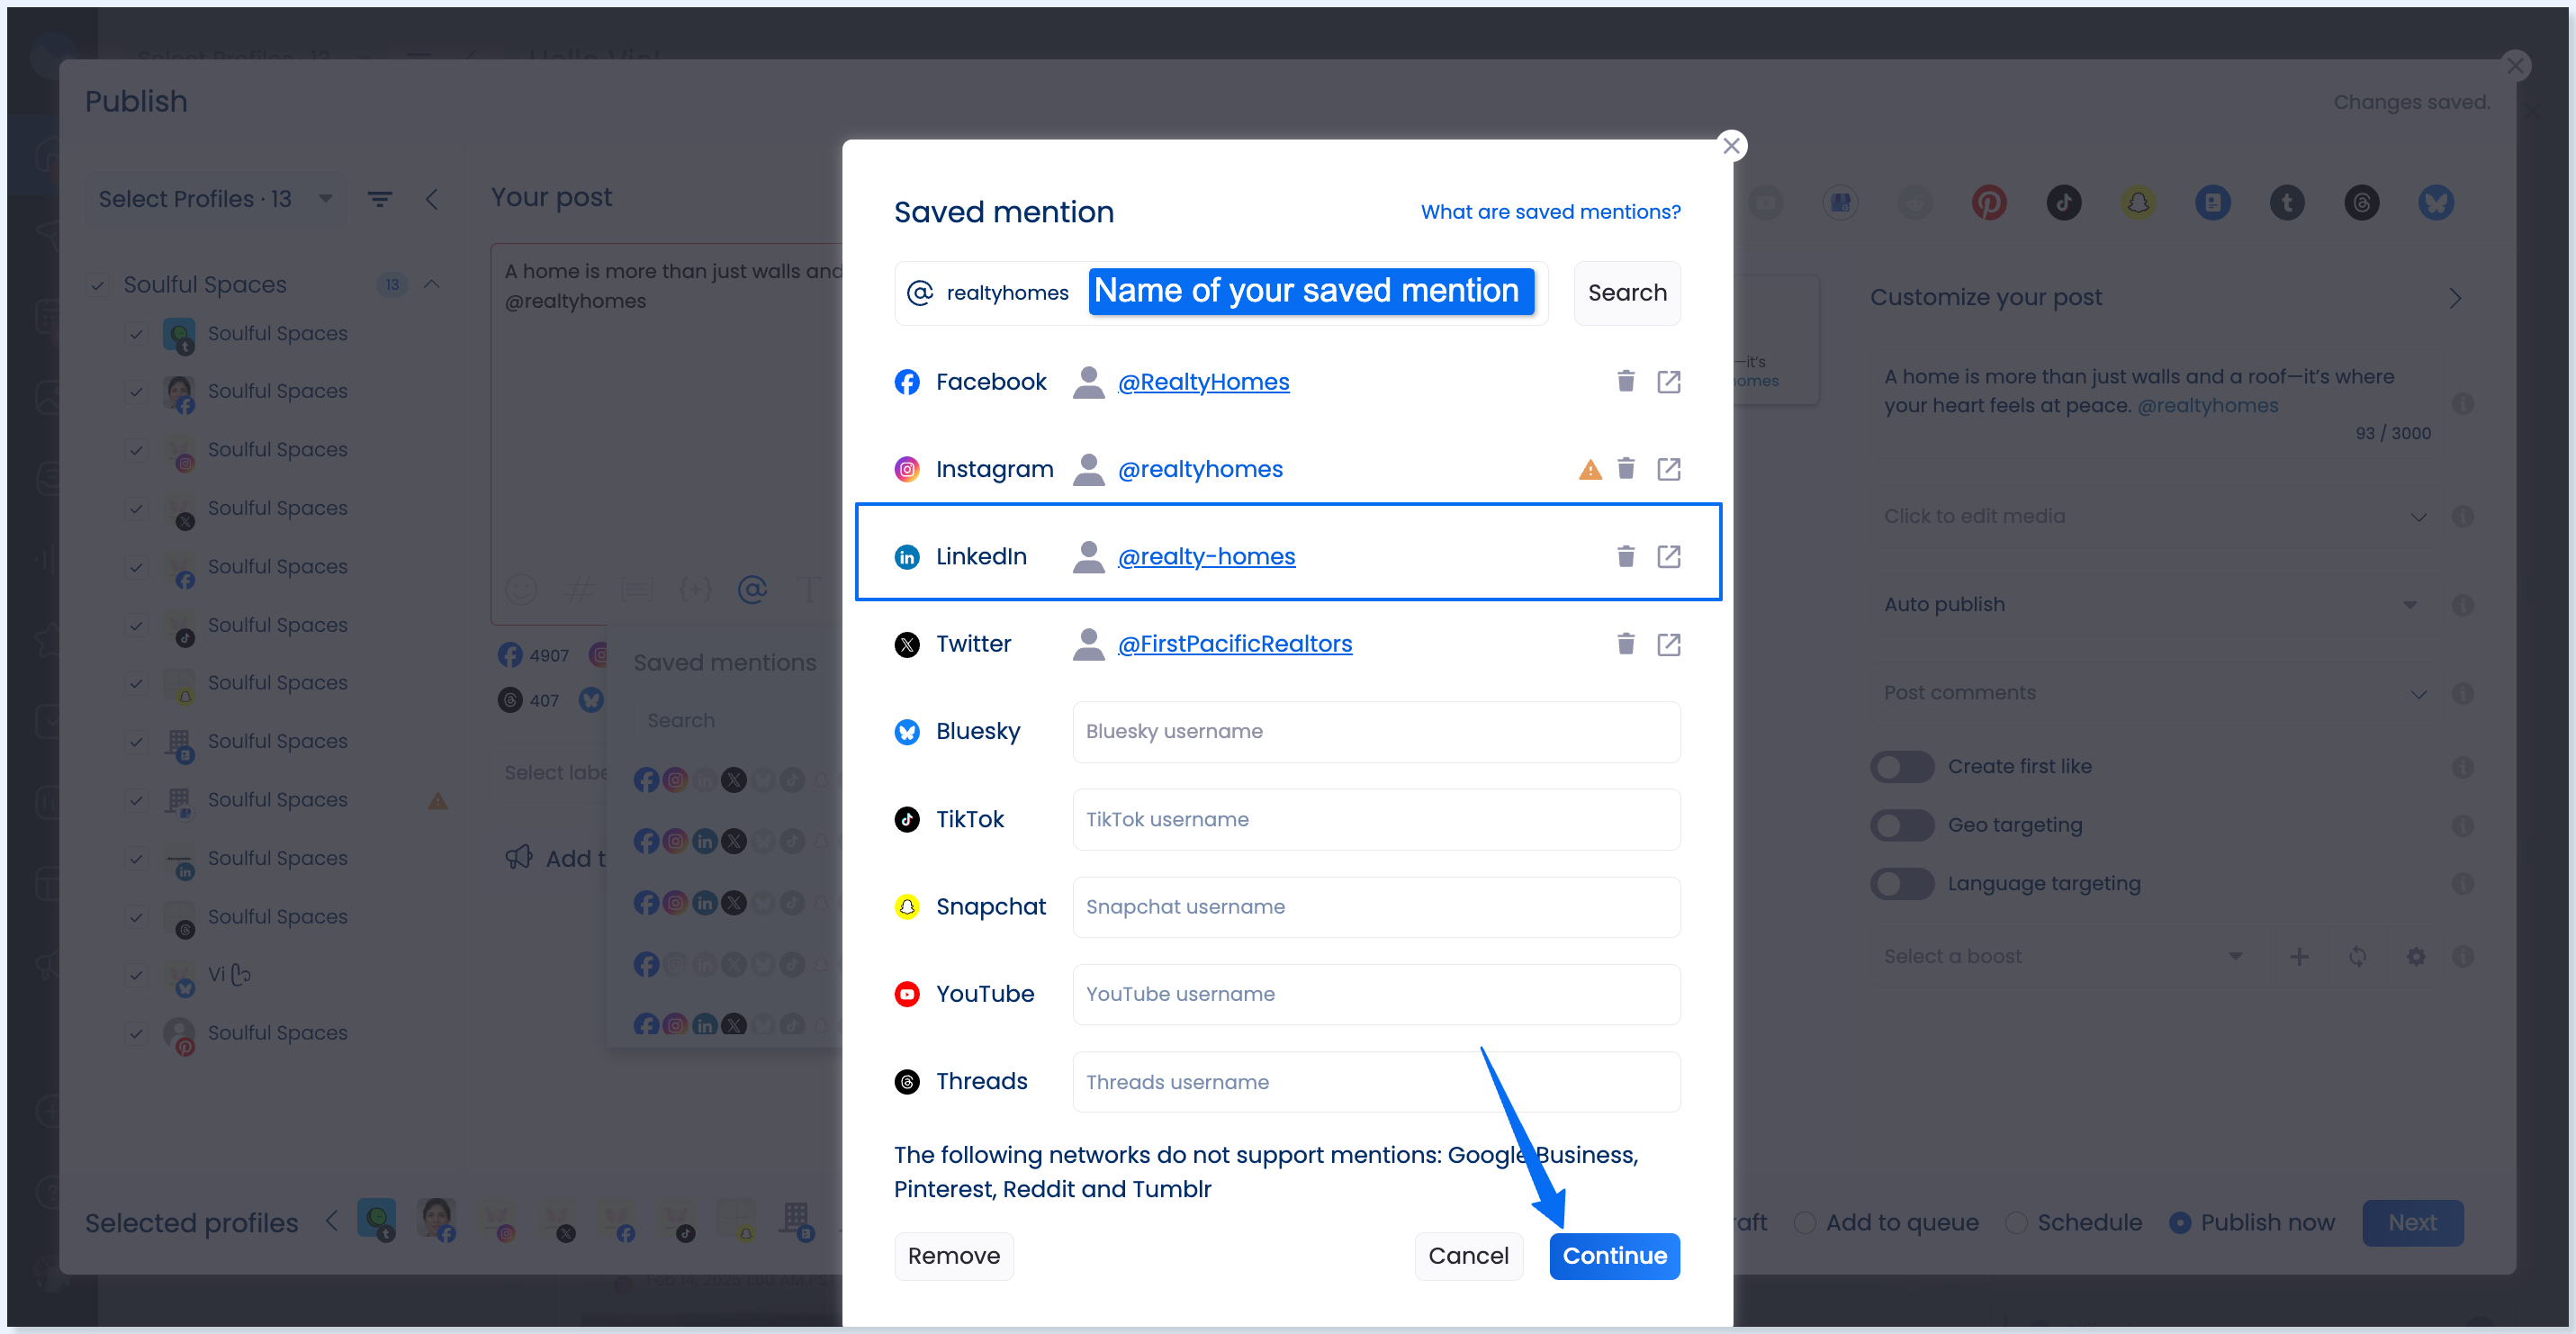
Task: Close the Saved mention dialog
Action: pyautogui.click(x=1731, y=146)
